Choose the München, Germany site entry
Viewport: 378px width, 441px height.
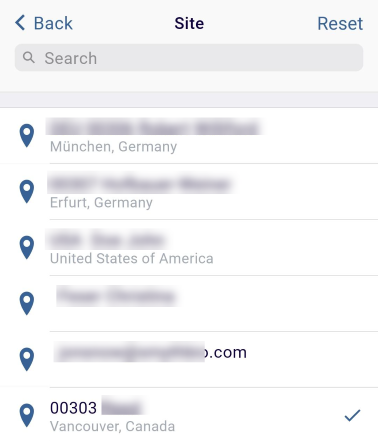[x=189, y=136]
